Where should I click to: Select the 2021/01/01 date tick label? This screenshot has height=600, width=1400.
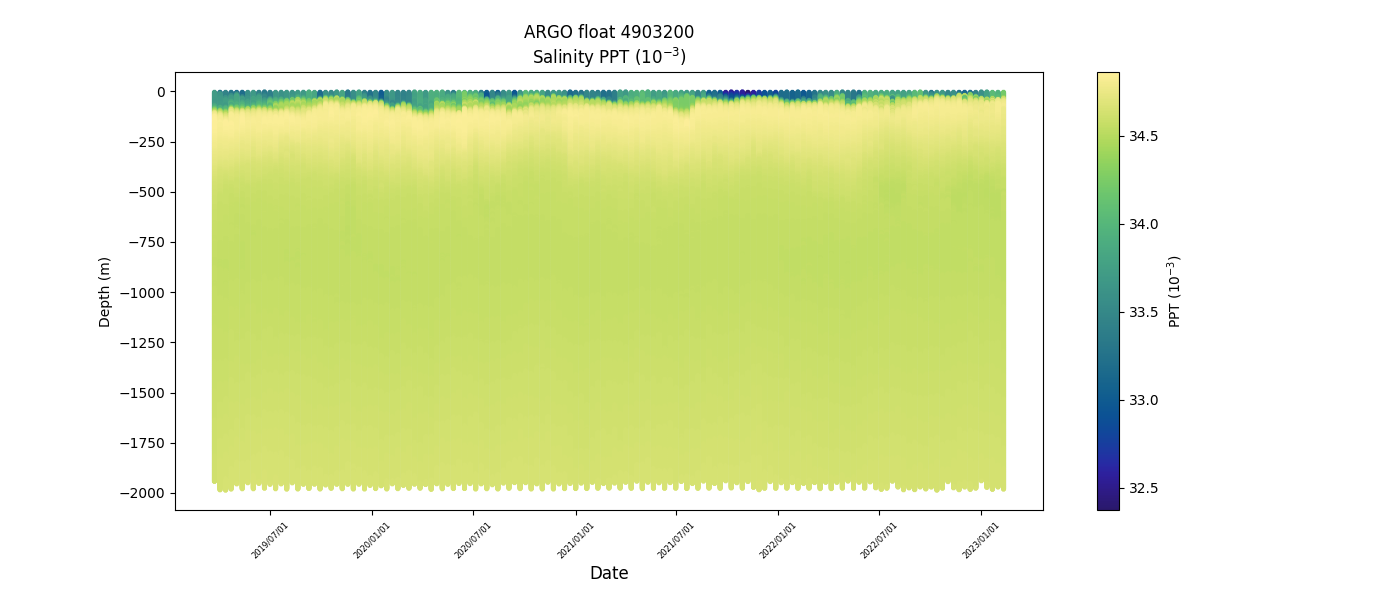pos(576,539)
